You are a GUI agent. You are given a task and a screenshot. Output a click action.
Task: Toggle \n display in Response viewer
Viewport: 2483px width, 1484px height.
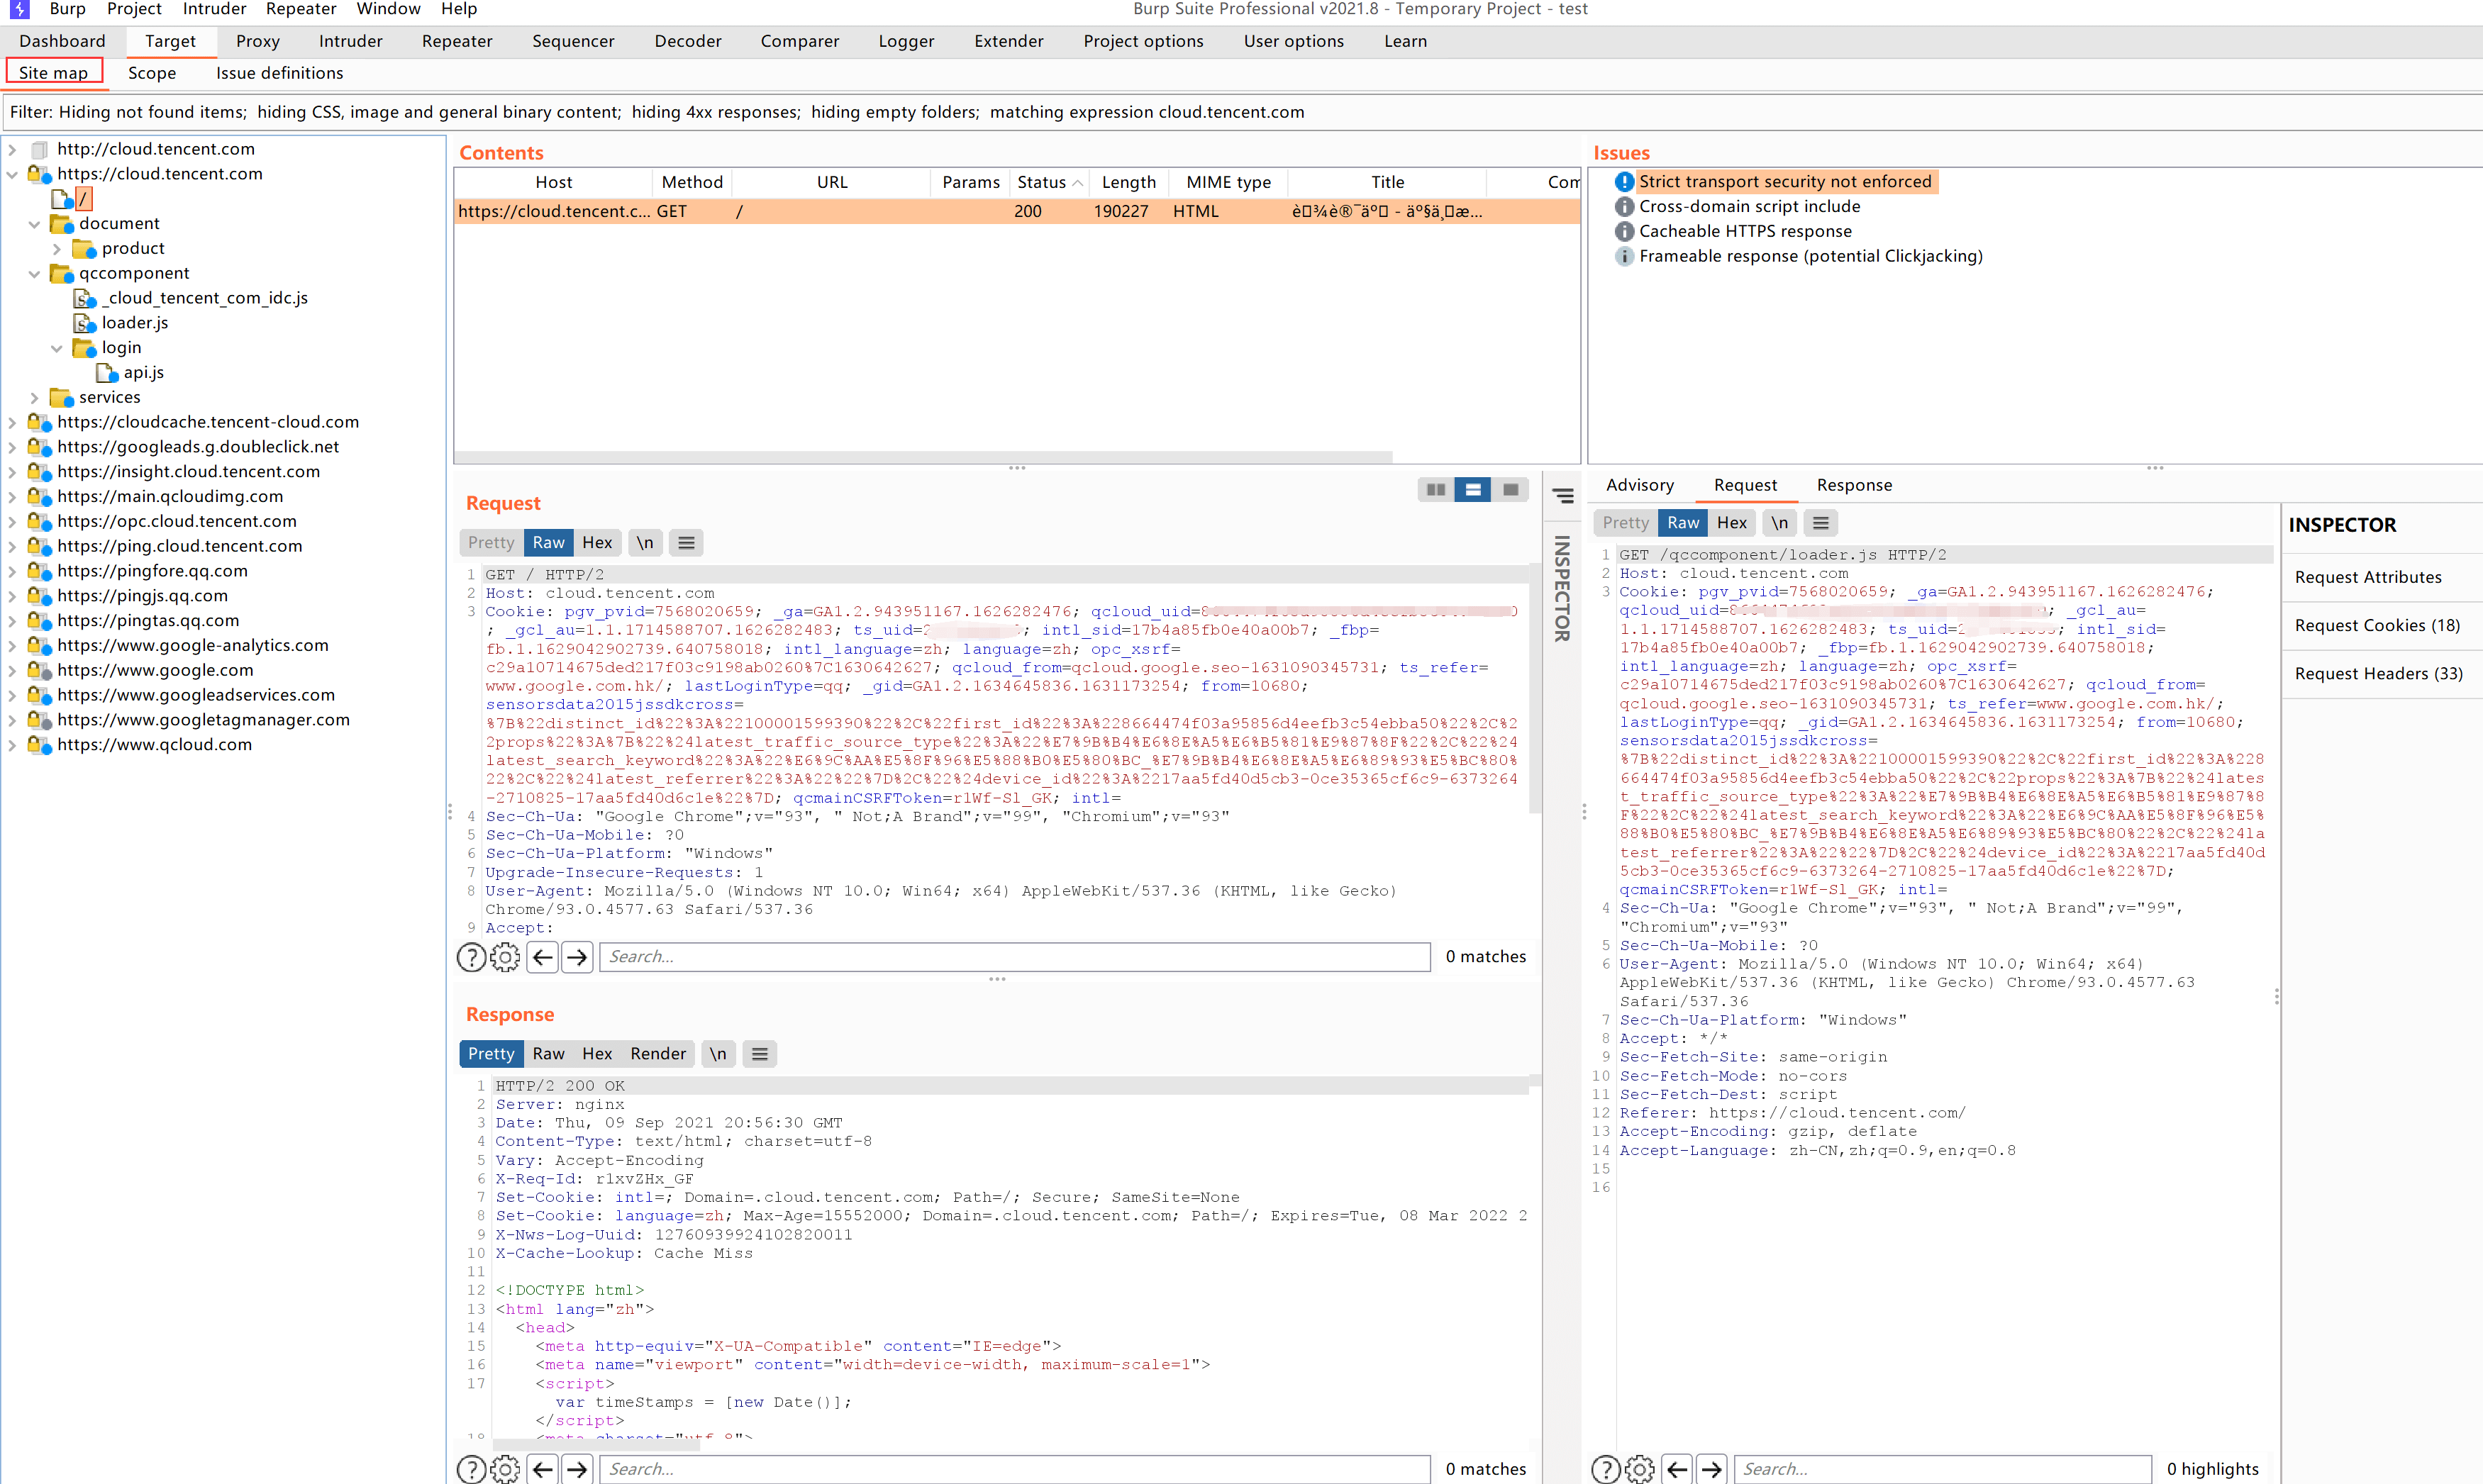(x=718, y=1054)
